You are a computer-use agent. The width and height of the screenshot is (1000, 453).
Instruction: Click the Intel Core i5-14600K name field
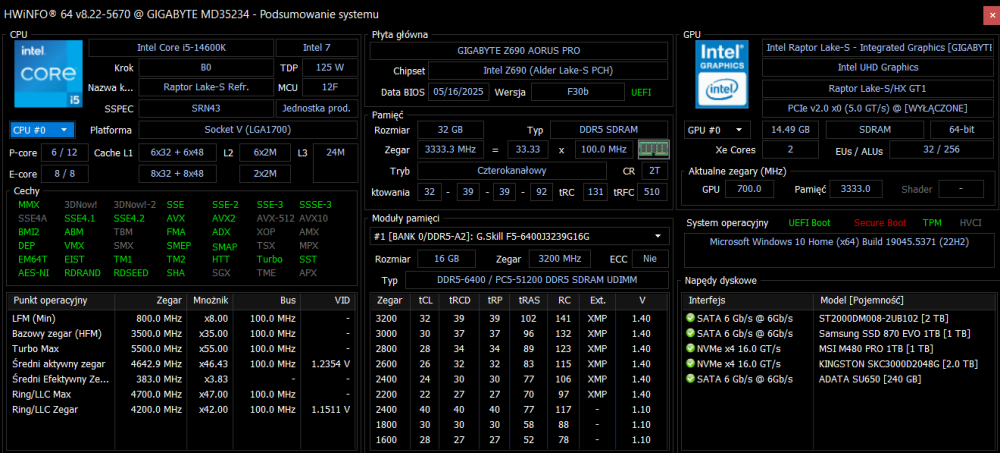pyautogui.click(x=180, y=48)
